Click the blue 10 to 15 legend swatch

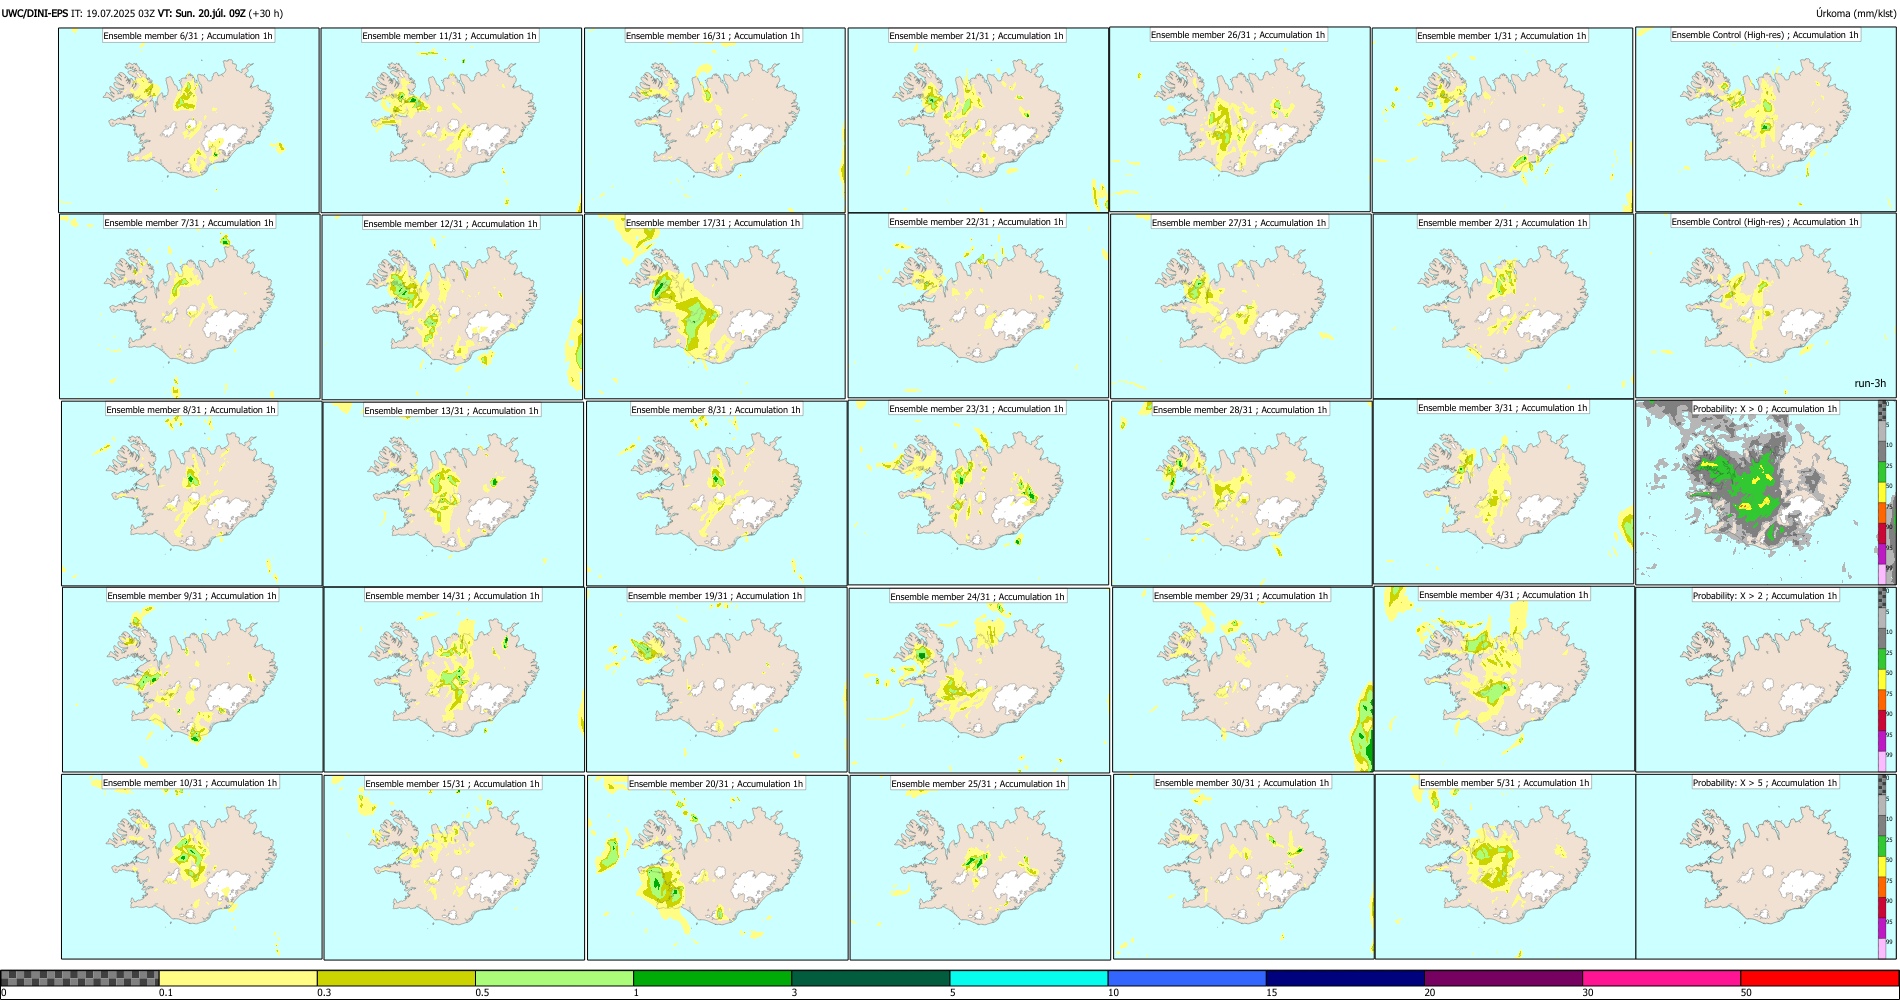1187,978
